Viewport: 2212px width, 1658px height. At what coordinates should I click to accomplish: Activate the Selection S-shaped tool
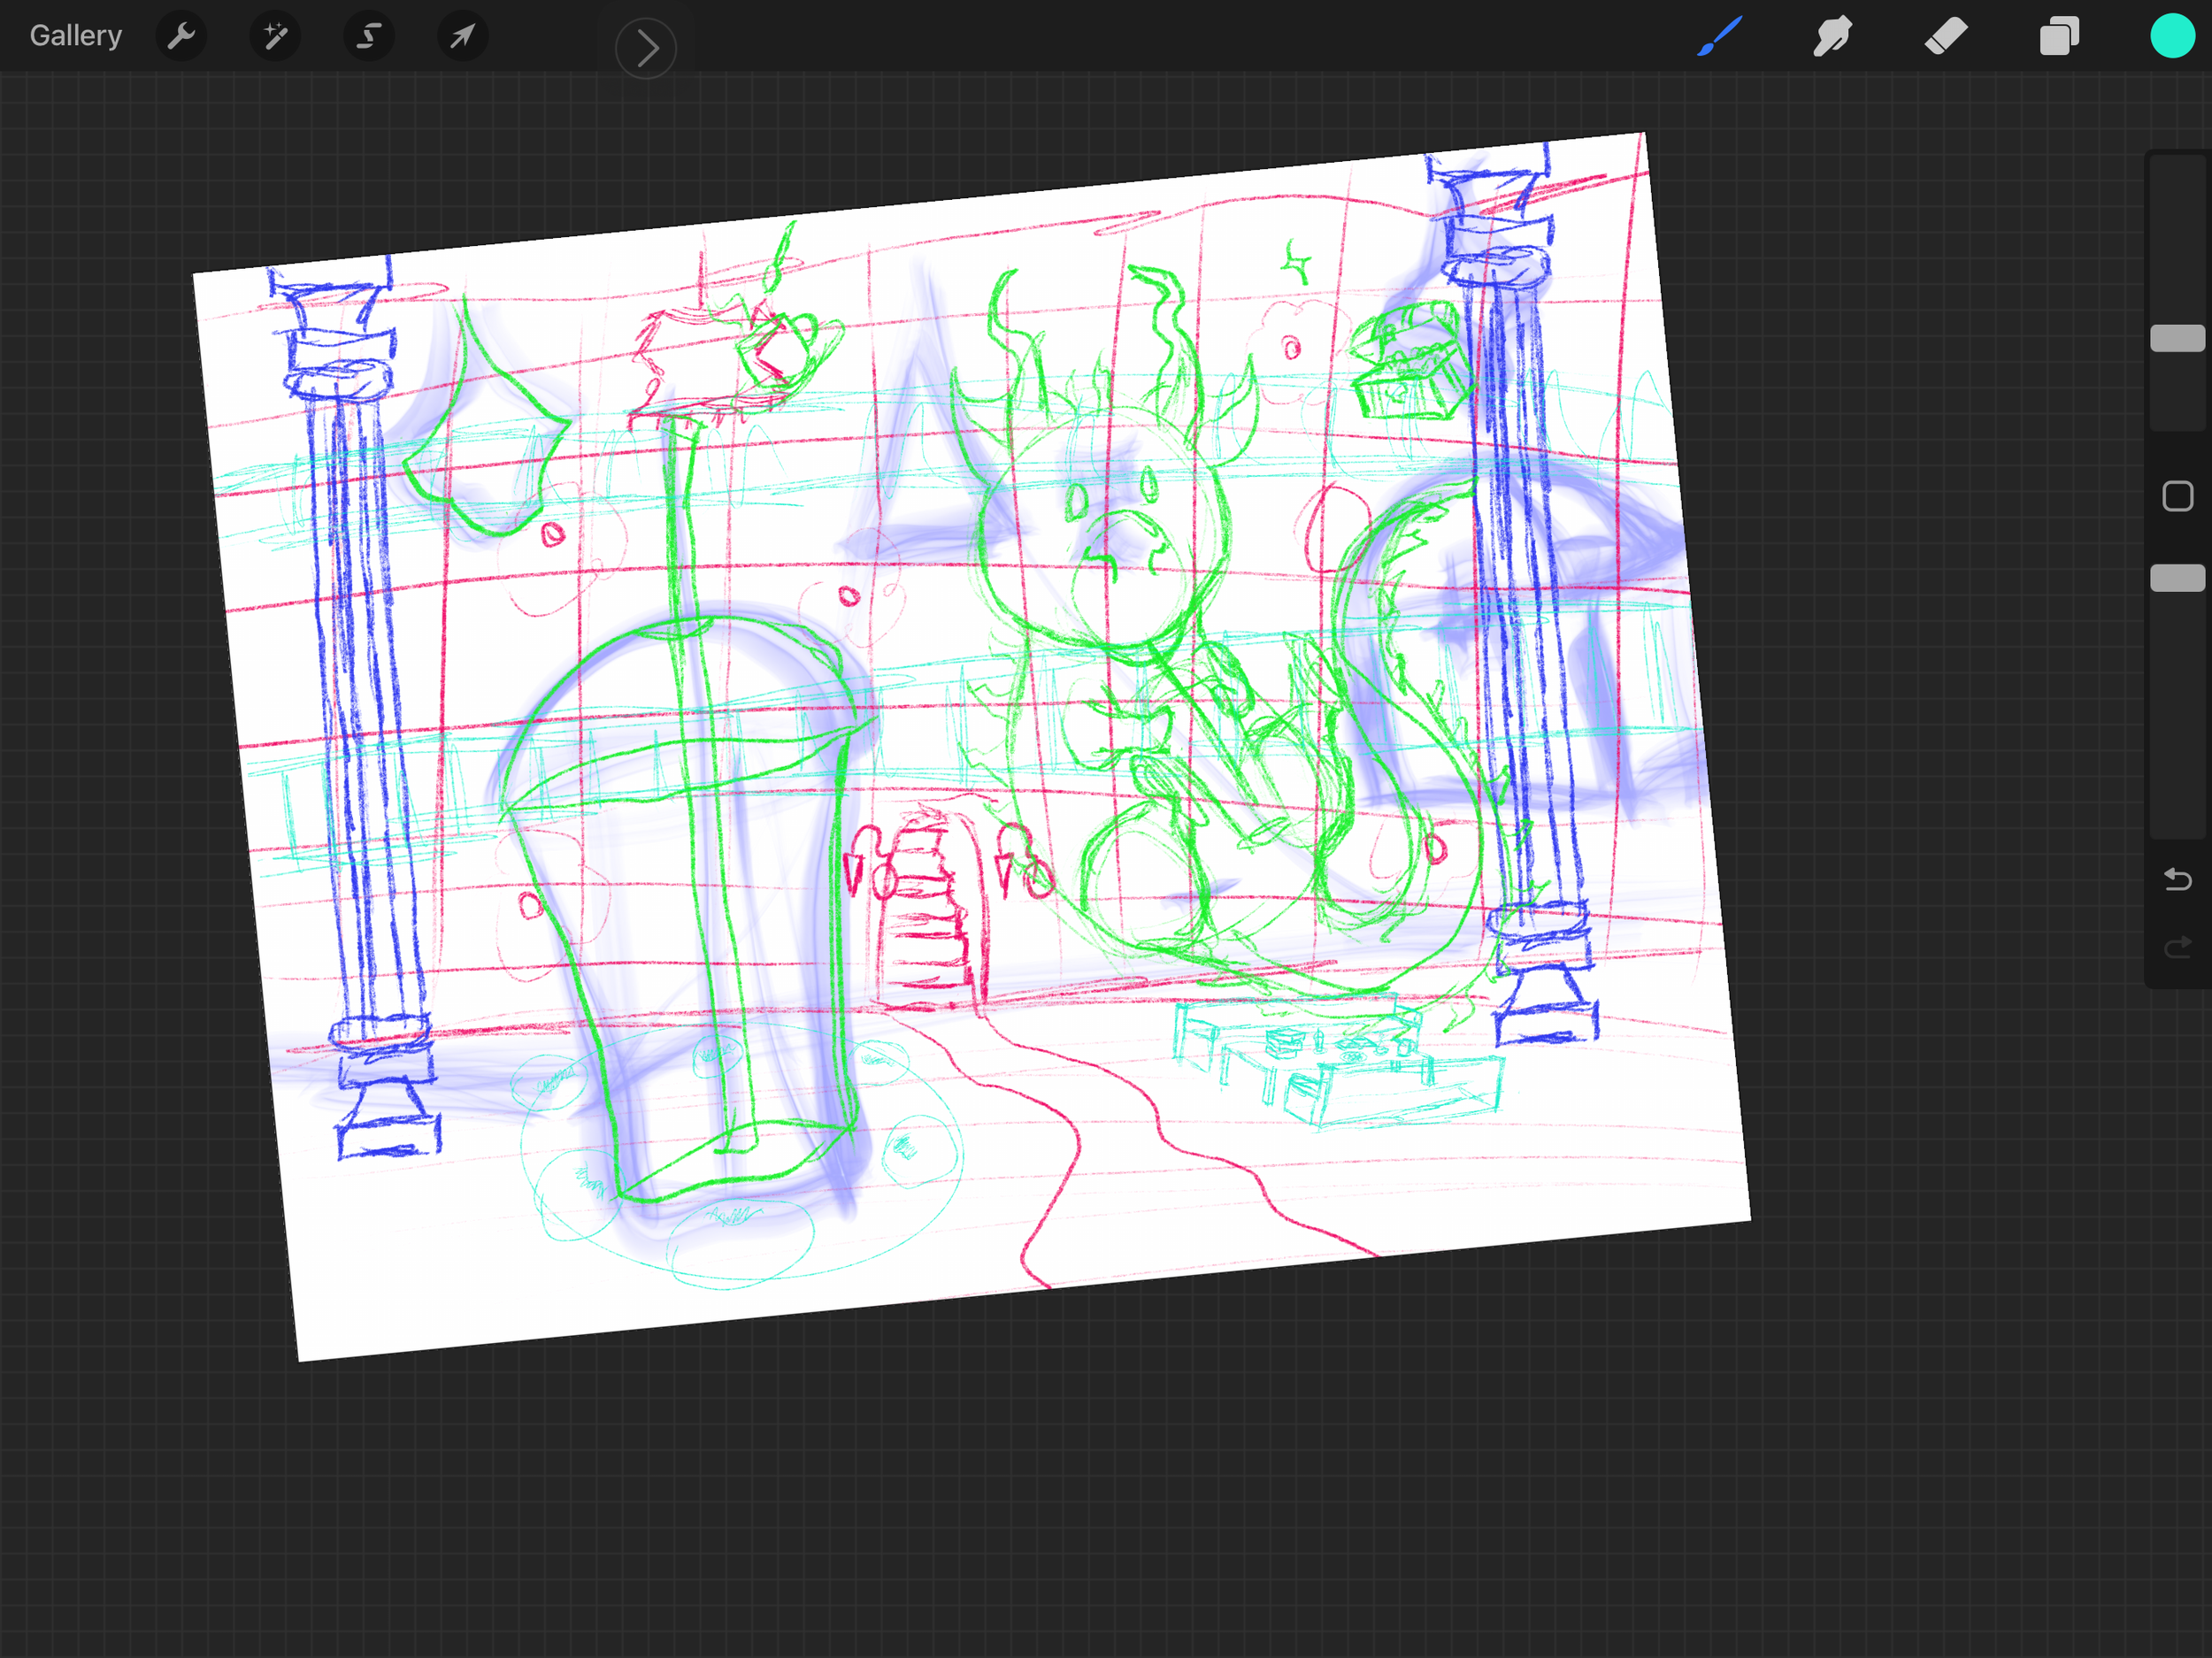[x=369, y=37]
